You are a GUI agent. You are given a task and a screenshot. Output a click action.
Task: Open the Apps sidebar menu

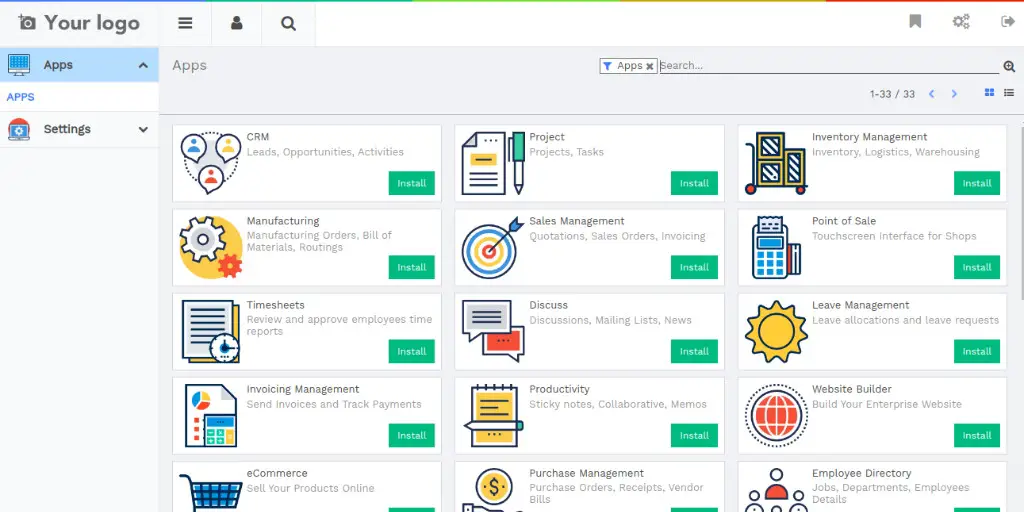pyautogui.click(x=79, y=65)
